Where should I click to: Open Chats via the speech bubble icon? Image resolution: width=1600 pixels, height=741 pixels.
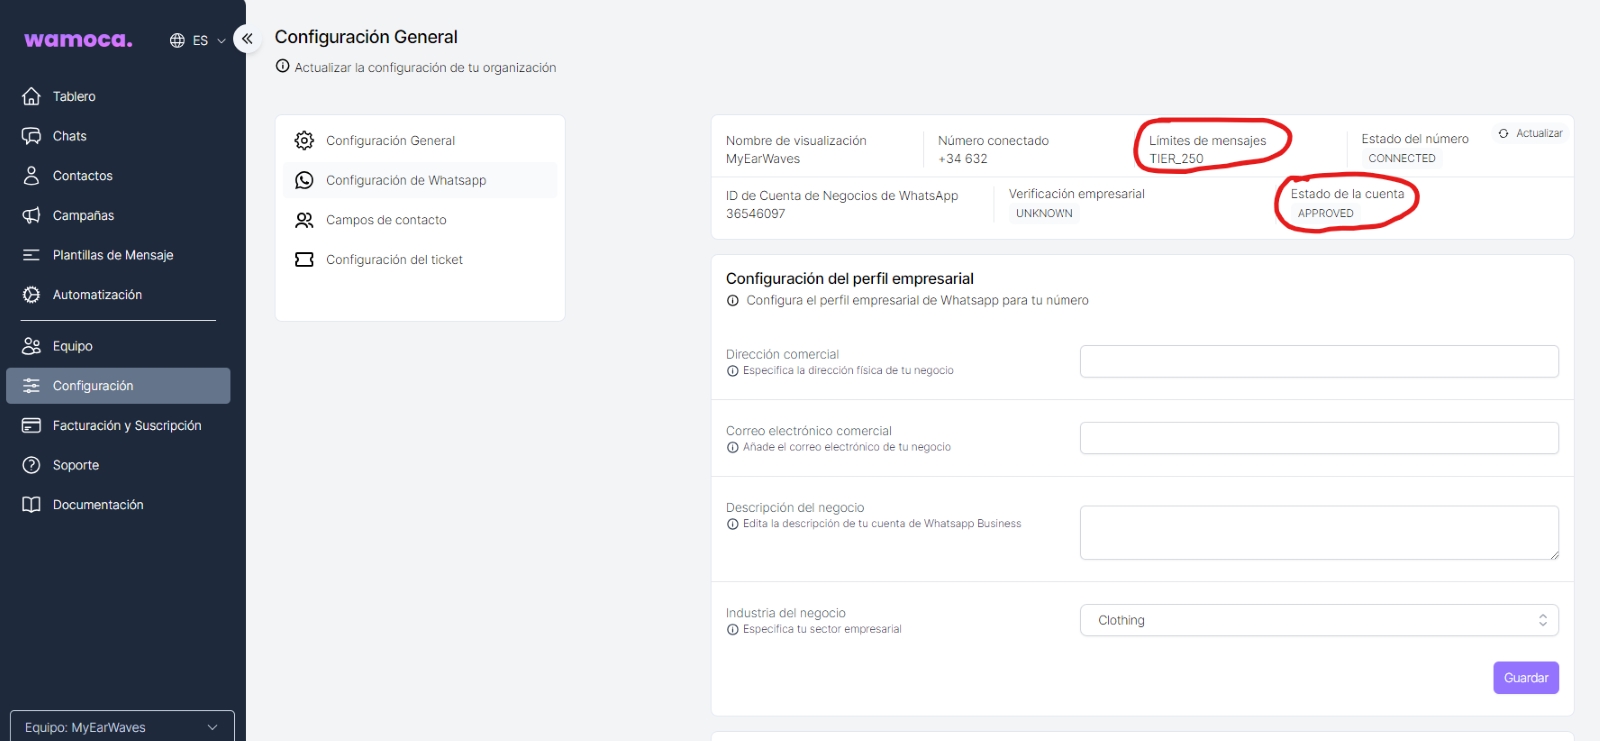click(x=32, y=136)
